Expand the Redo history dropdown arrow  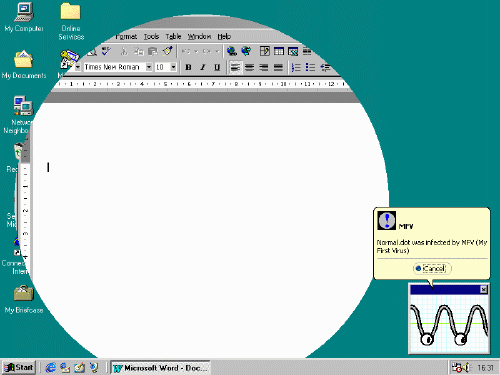coord(217,51)
